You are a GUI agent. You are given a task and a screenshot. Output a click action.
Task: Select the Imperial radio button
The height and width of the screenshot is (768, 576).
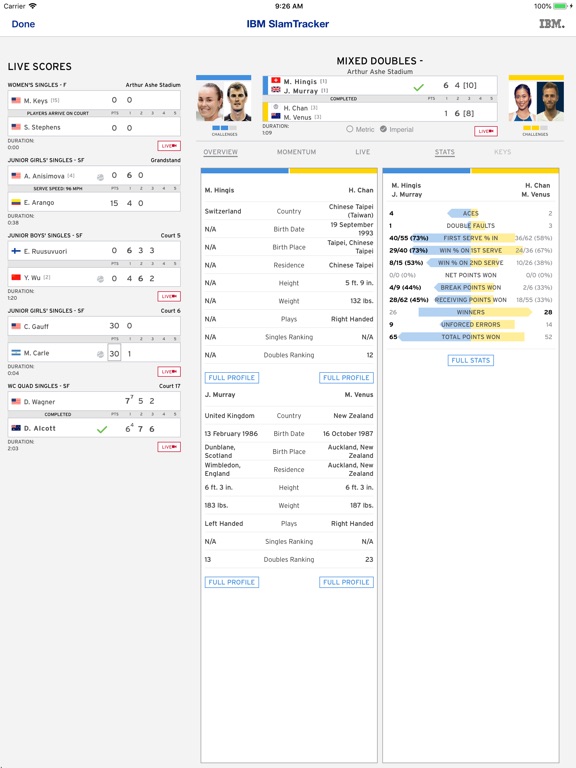click(x=384, y=129)
